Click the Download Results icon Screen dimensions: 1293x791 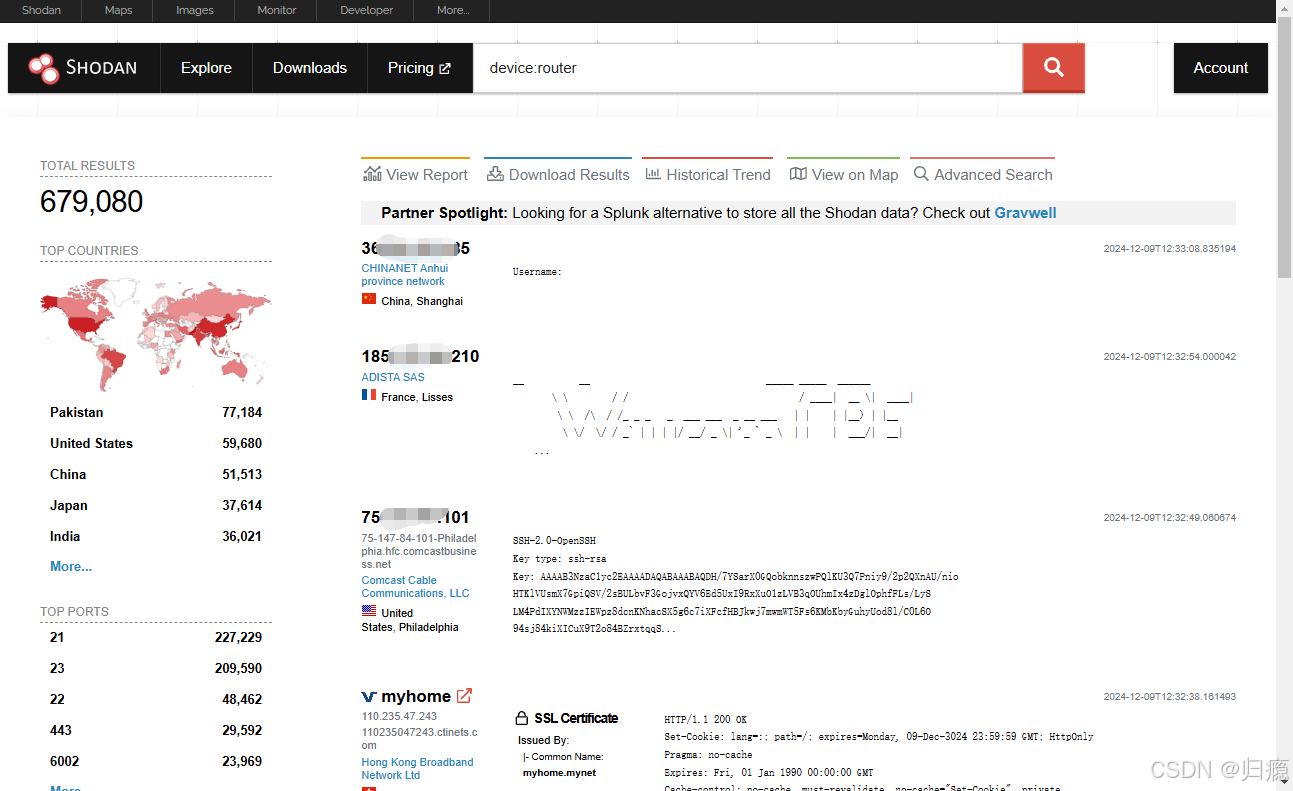click(x=493, y=173)
